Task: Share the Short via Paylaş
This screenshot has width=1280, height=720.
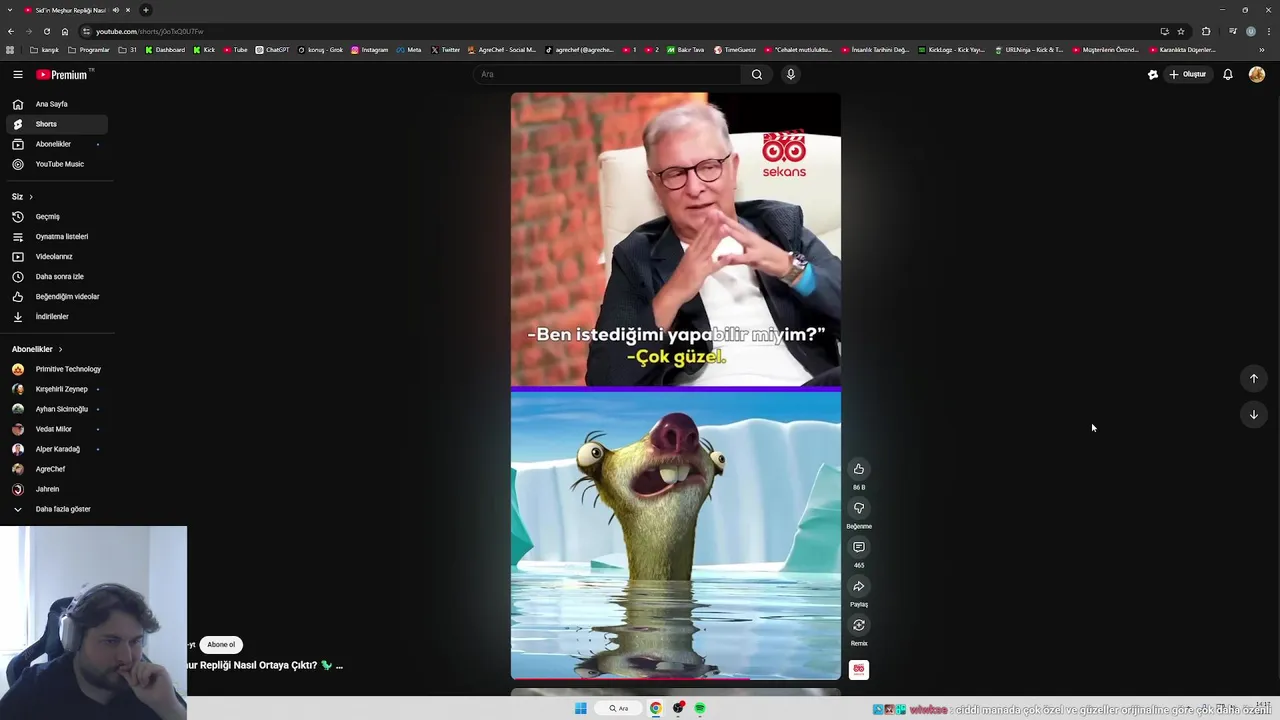Action: tap(859, 586)
